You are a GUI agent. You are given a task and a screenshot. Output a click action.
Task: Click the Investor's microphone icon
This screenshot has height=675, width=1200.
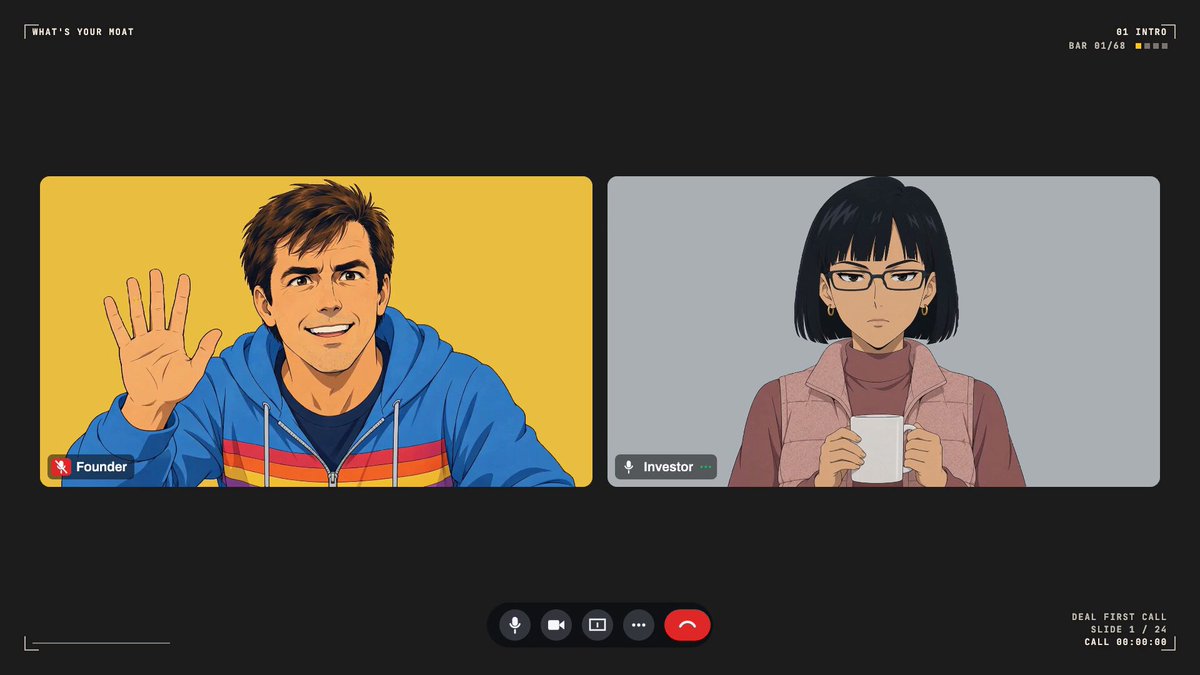629,467
